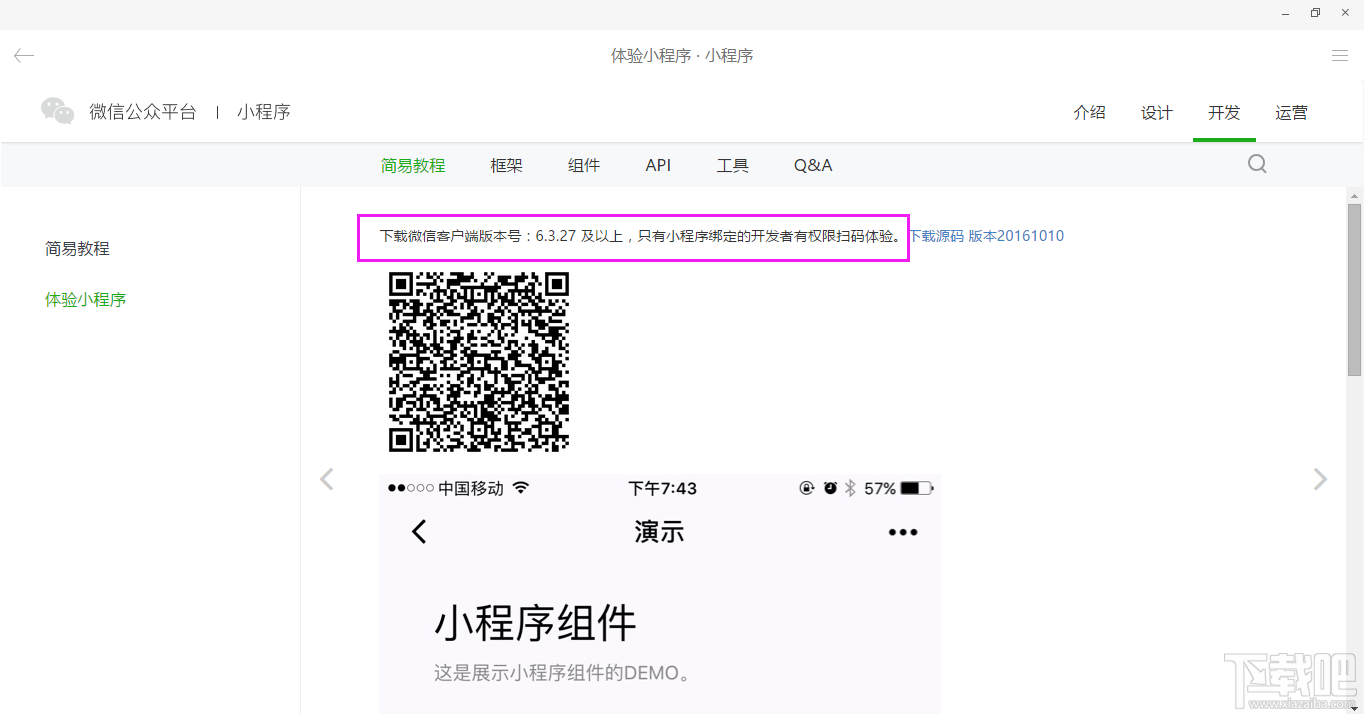Image resolution: width=1364 pixels, height=714 pixels.
Task: Open the Q&A section
Action: pos(812,165)
